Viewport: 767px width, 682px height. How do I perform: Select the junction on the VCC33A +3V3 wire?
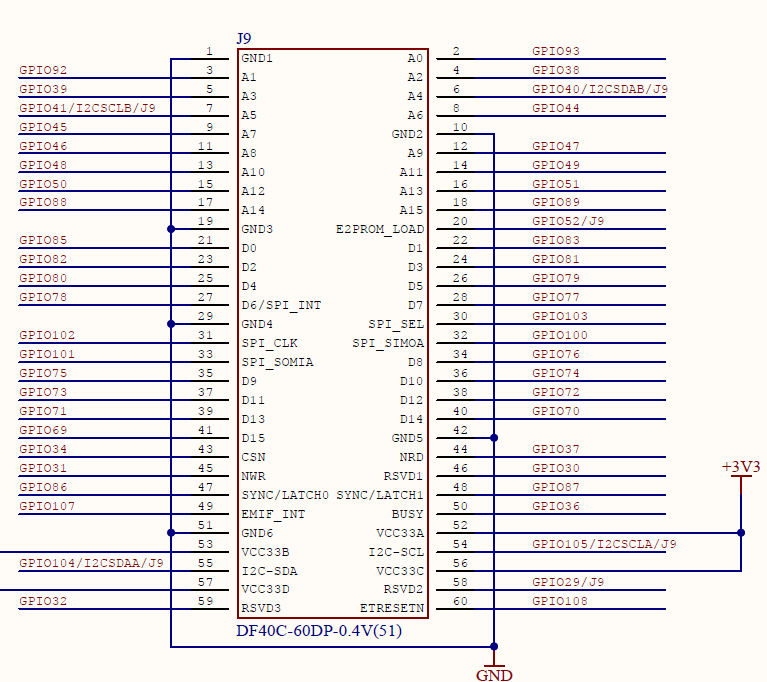pos(741,533)
